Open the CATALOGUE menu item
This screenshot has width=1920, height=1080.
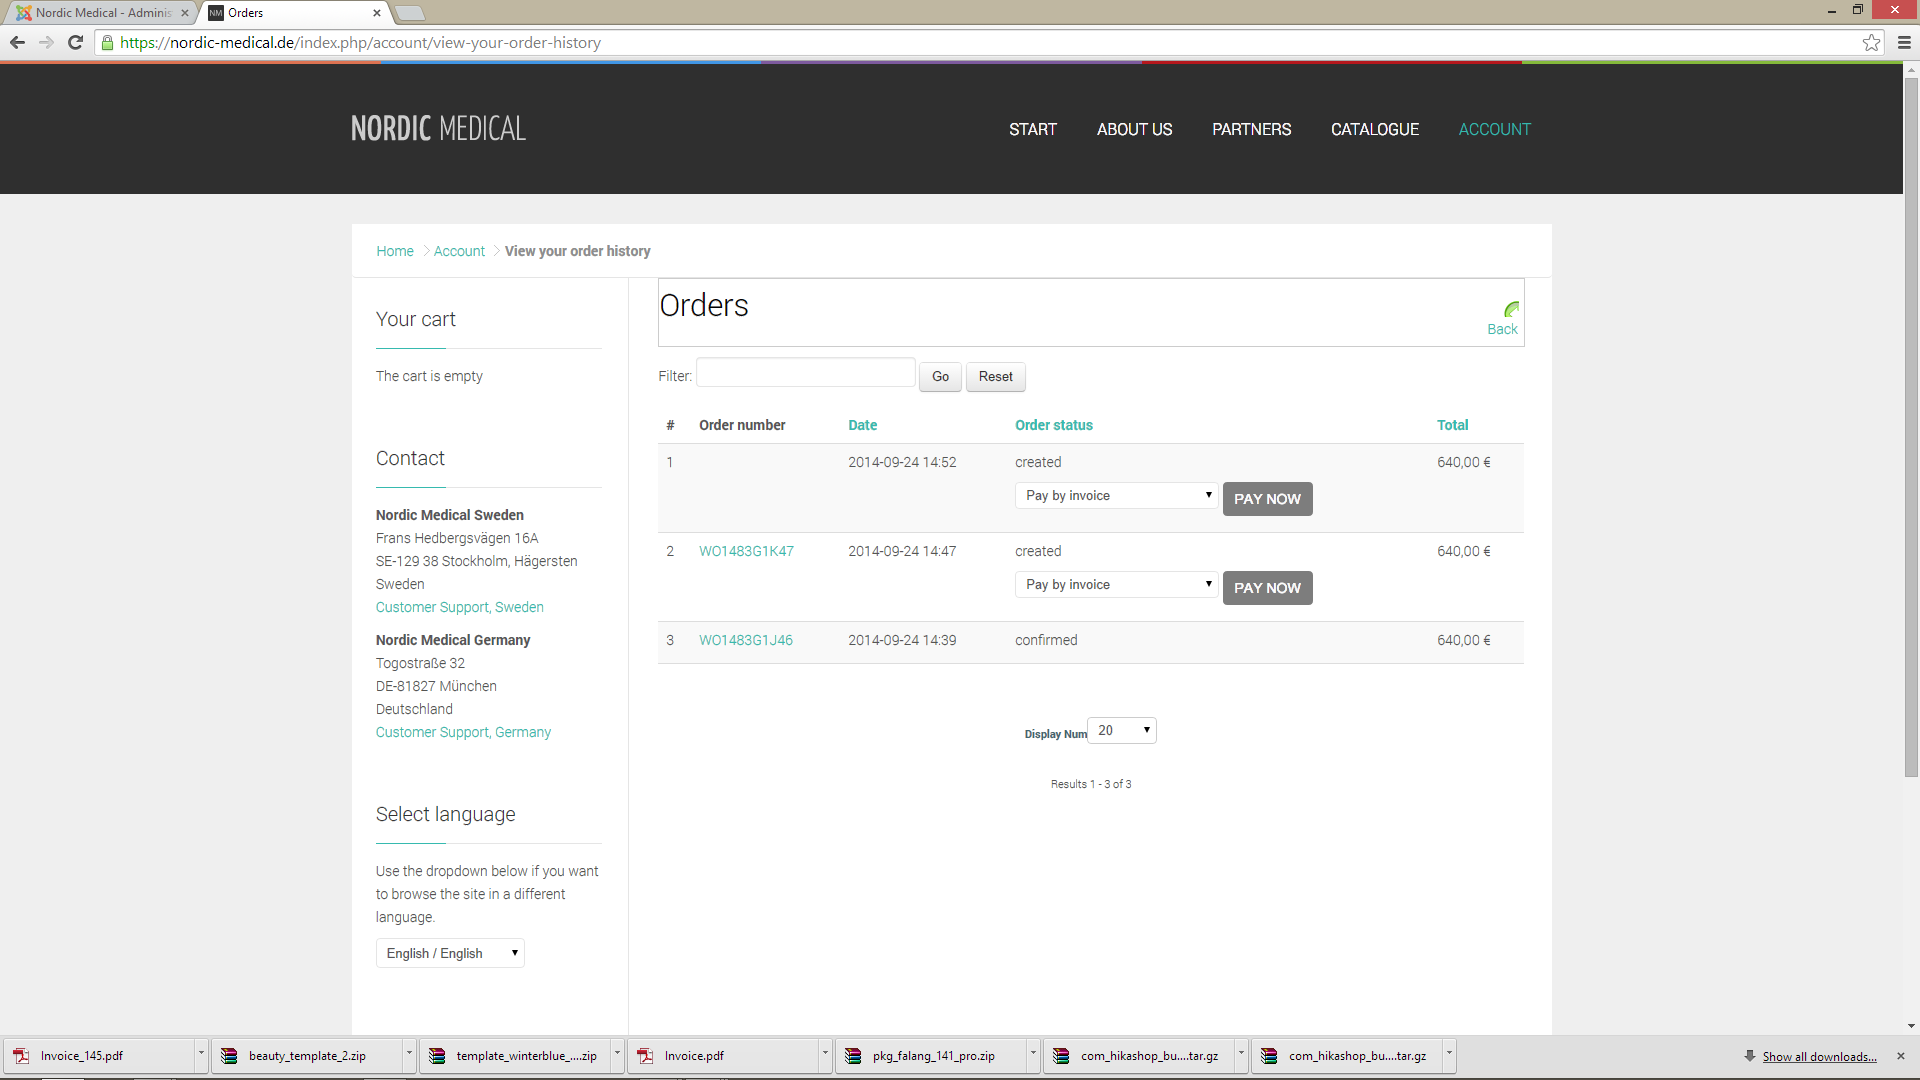pos(1374,129)
